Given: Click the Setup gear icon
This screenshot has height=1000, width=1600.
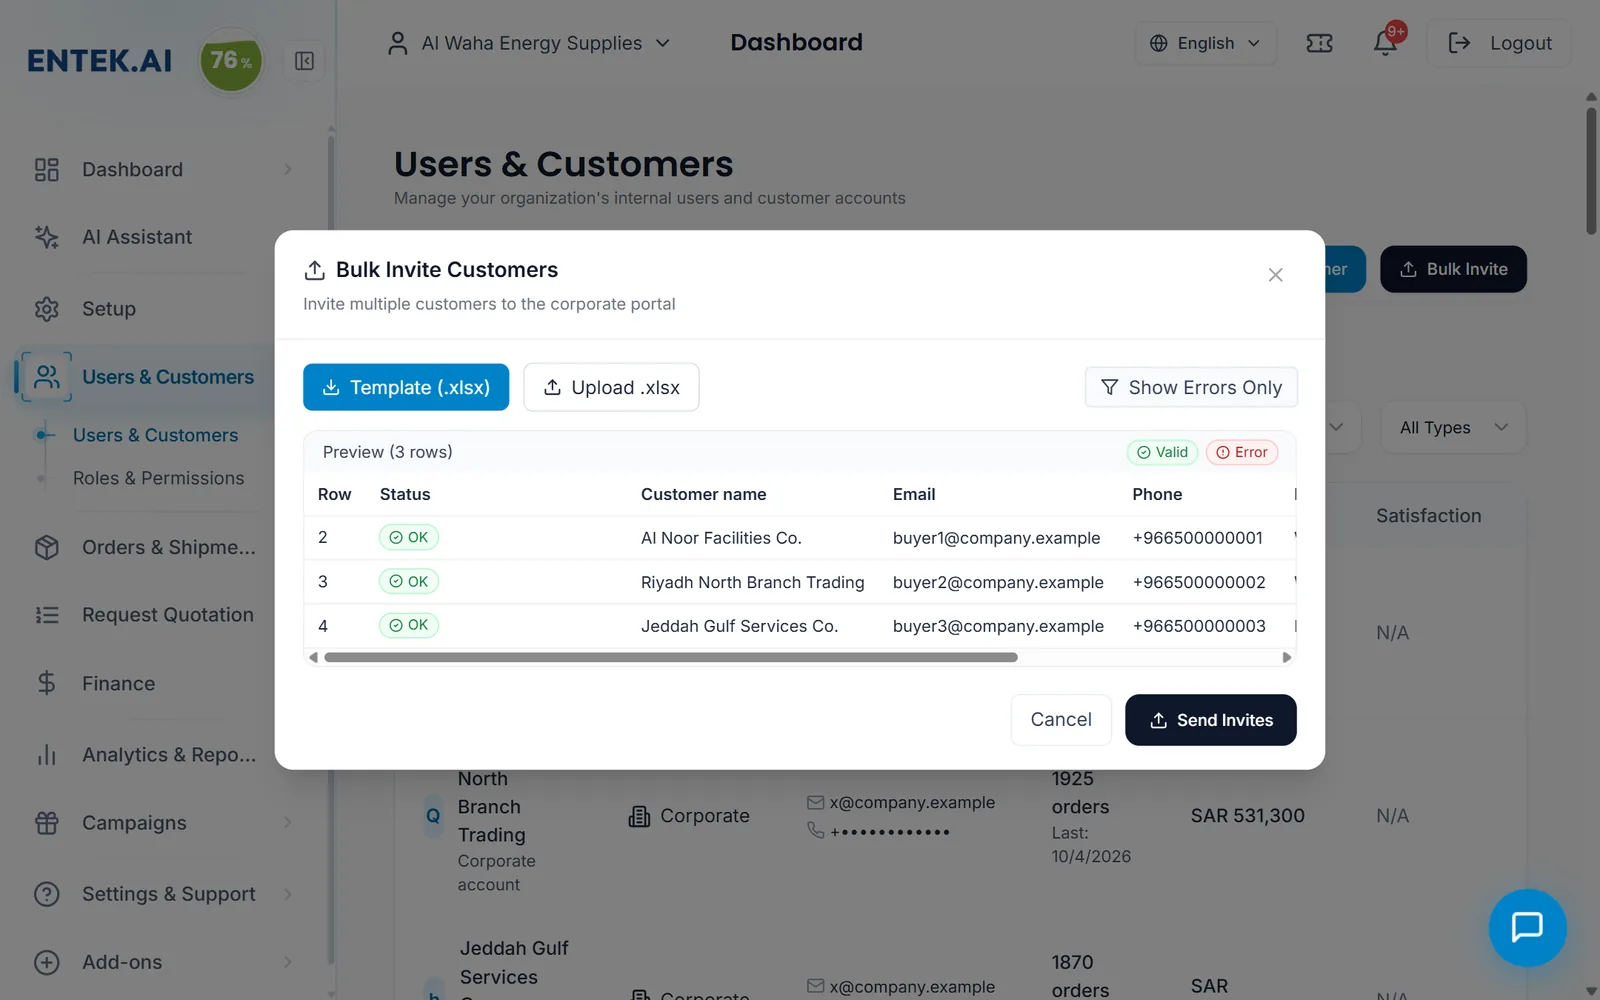Looking at the screenshot, I should click(x=47, y=309).
